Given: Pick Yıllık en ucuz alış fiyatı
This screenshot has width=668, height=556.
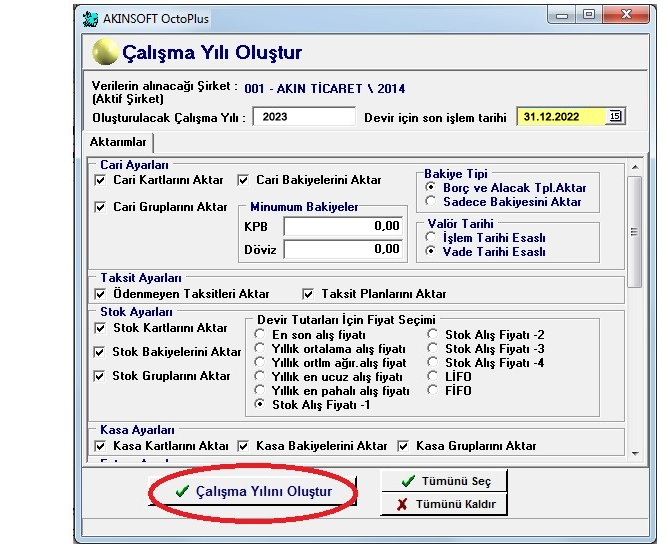Looking at the screenshot, I should click(259, 376).
